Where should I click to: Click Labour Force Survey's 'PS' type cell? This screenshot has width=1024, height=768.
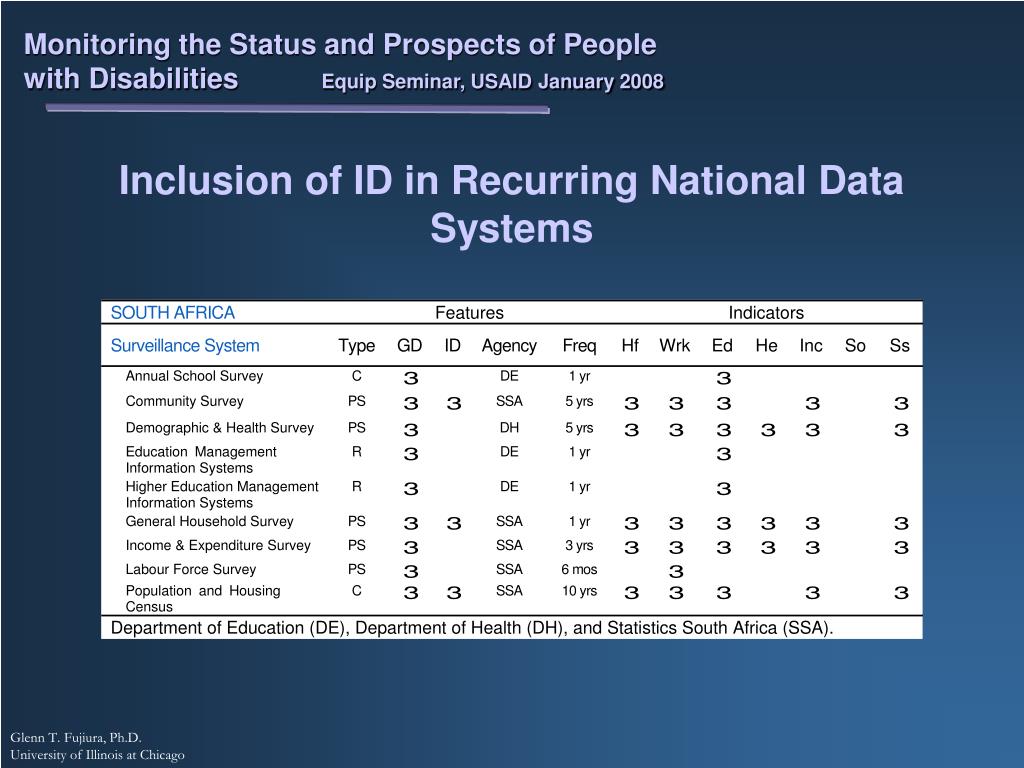[x=357, y=569]
